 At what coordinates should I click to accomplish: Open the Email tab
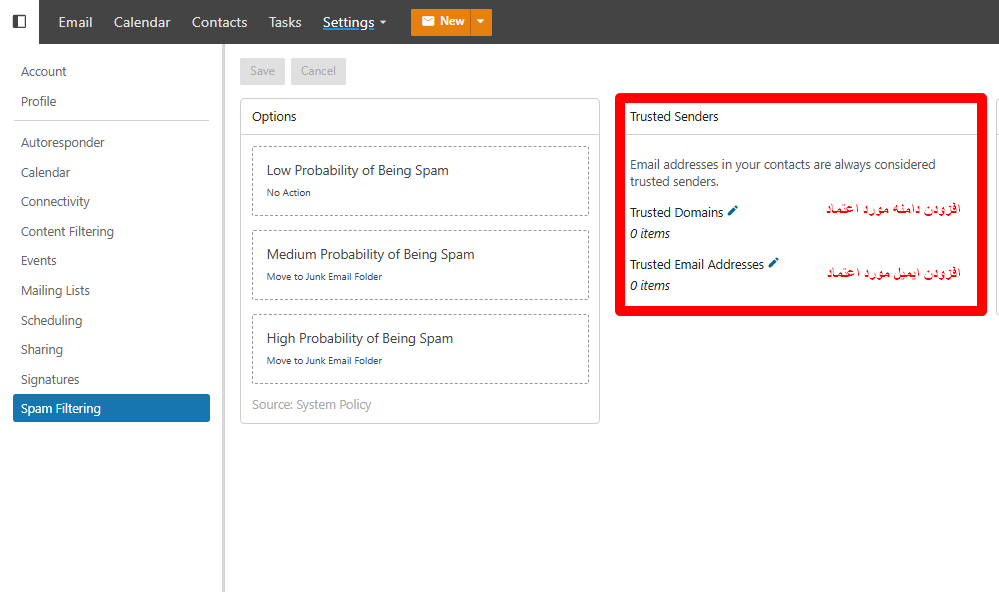click(75, 22)
